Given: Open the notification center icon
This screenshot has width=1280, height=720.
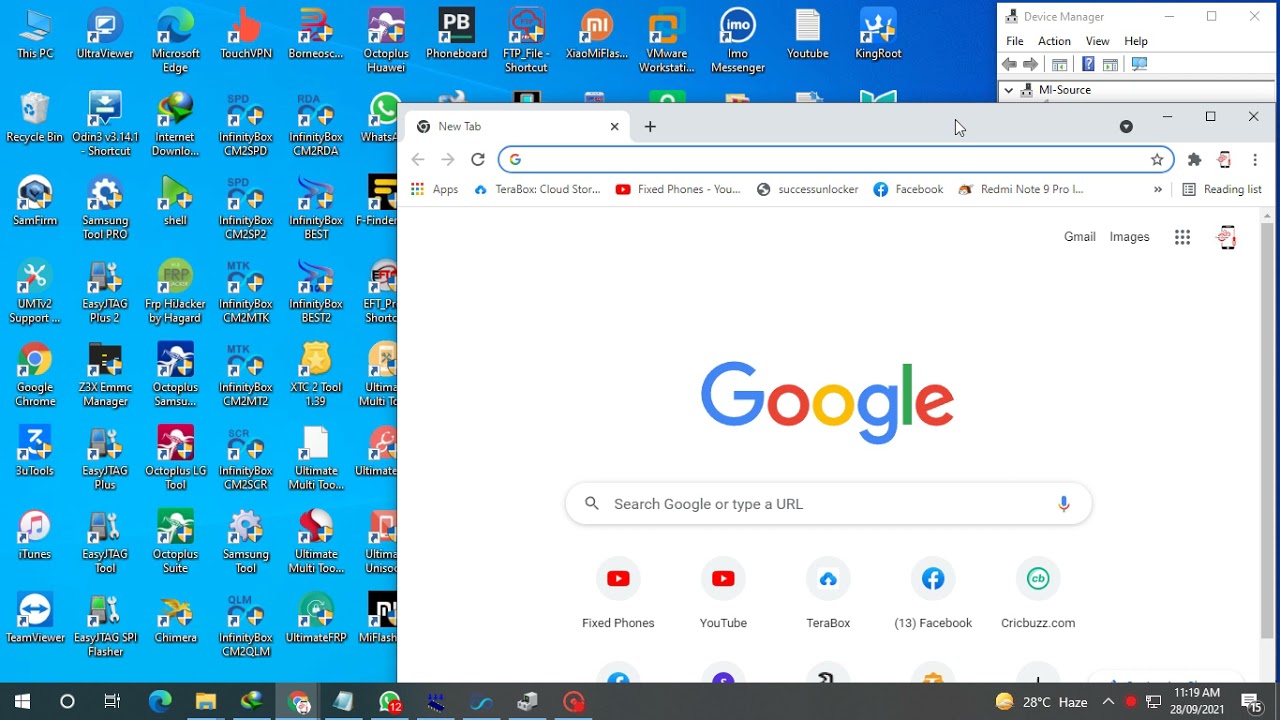Looking at the screenshot, I should tap(1251, 702).
